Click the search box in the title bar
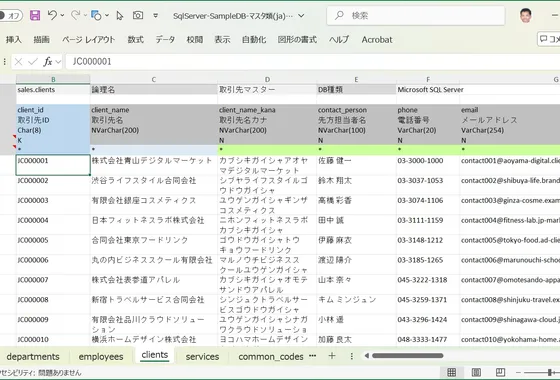This screenshot has height=380, width=560. click(416, 15)
